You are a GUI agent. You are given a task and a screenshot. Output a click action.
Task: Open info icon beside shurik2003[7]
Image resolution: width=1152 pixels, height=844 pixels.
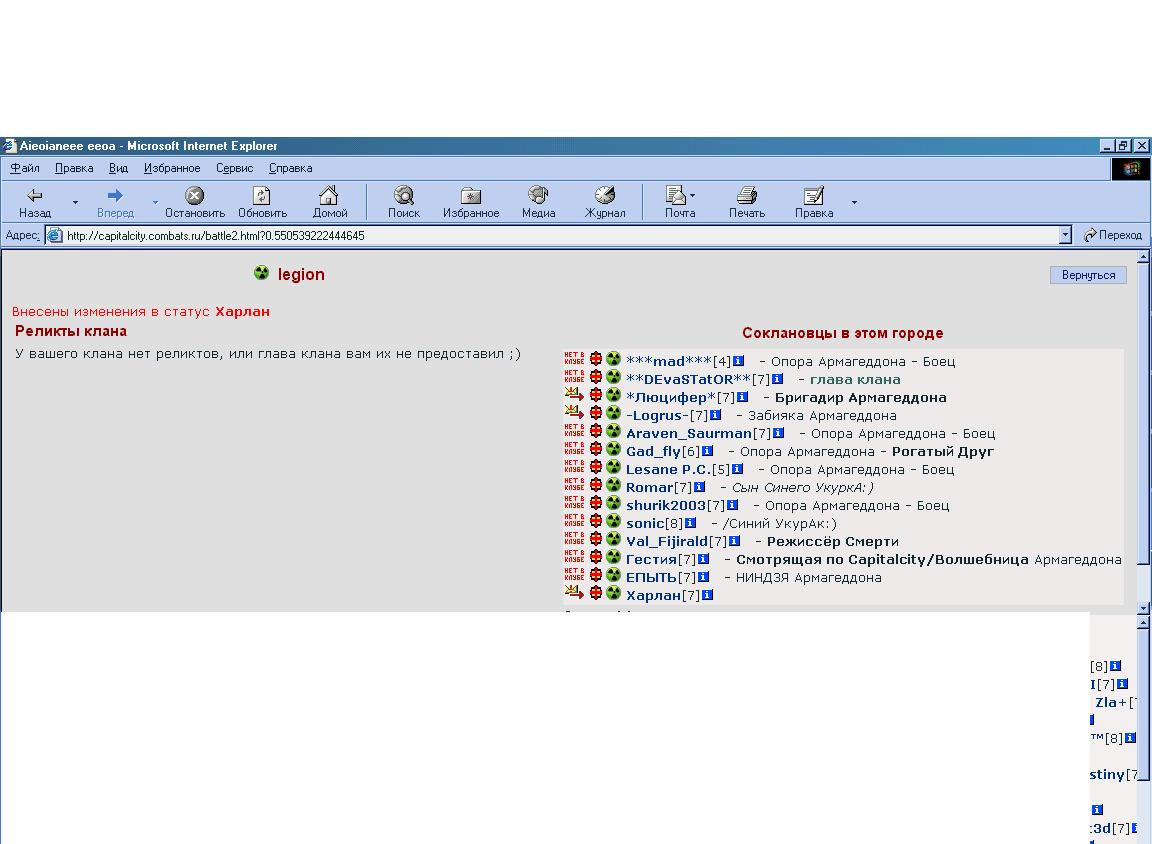[732, 505]
